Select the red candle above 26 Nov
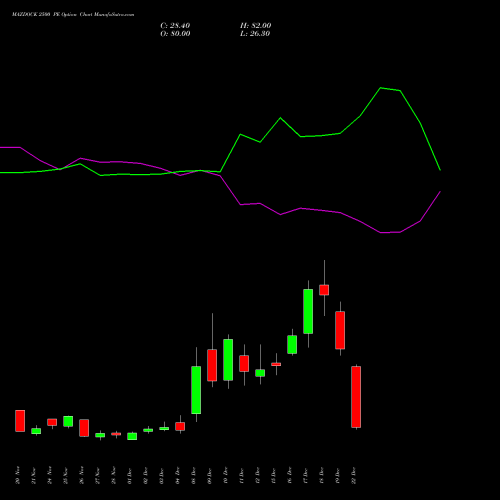The image size is (500, 500). click(x=84, y=428)
